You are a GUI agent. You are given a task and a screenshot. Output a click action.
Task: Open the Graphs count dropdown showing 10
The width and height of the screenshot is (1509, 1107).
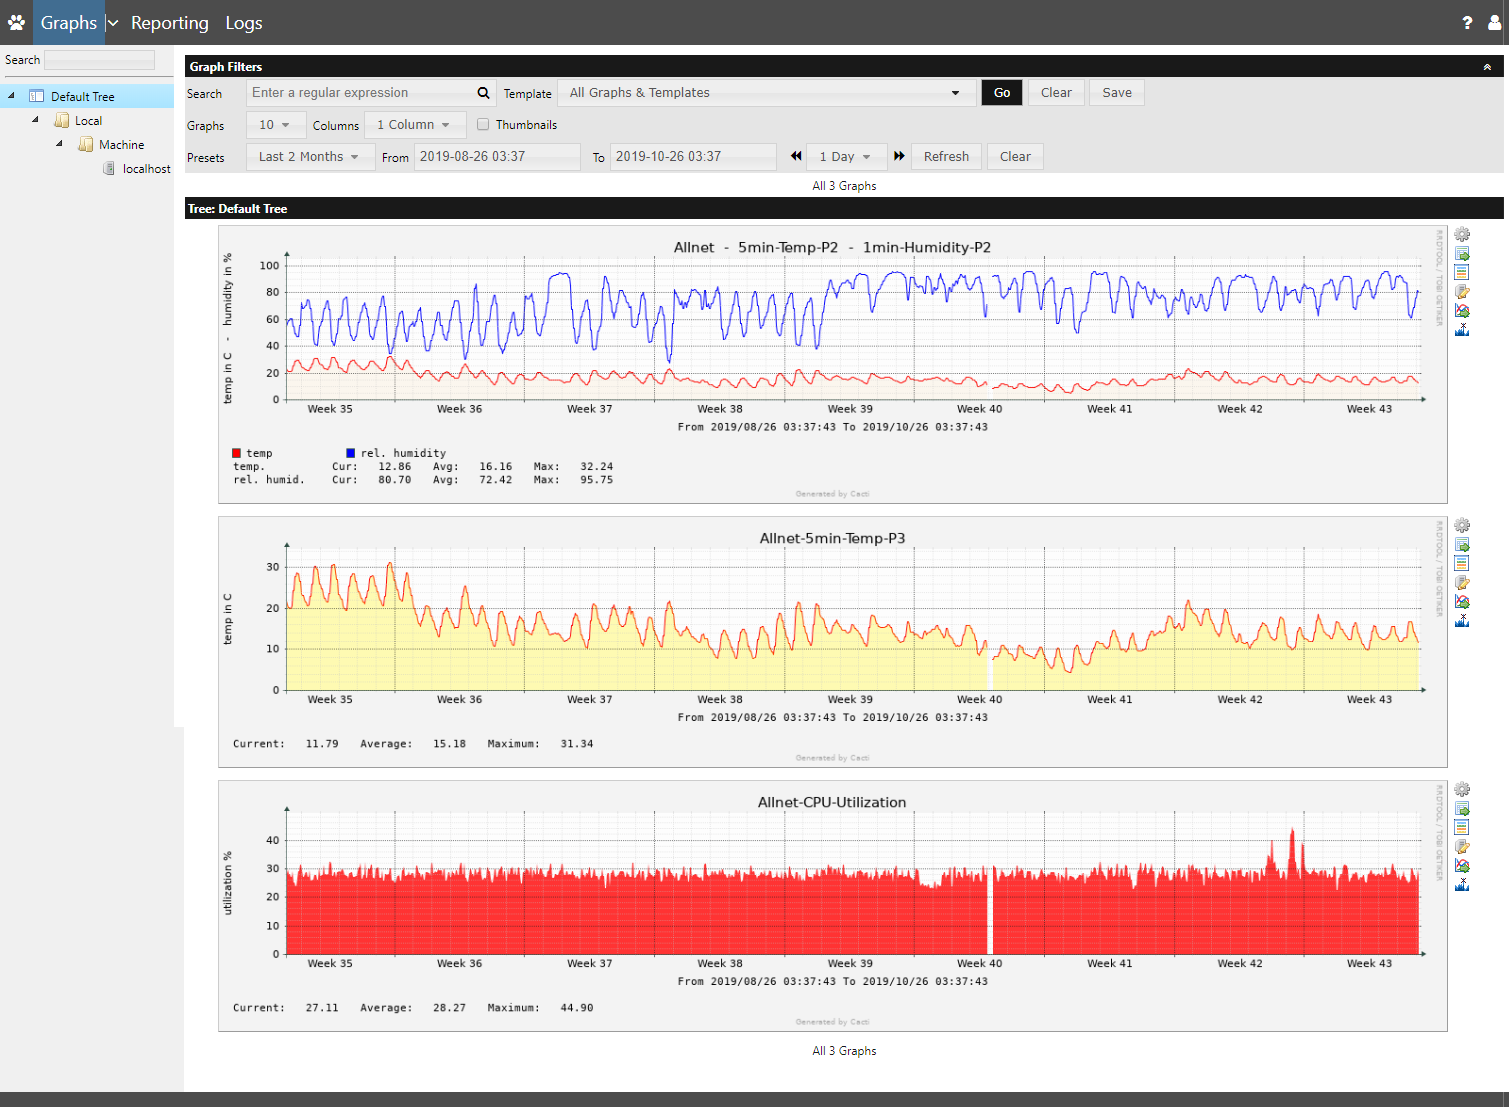tap(274, 125)
